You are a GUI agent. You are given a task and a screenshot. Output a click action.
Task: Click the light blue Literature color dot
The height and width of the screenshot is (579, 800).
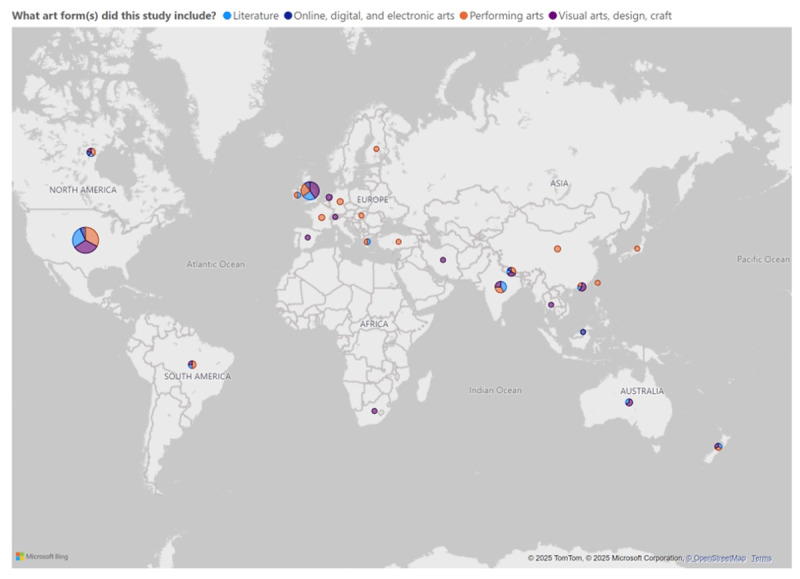click(x=226, y=15)
